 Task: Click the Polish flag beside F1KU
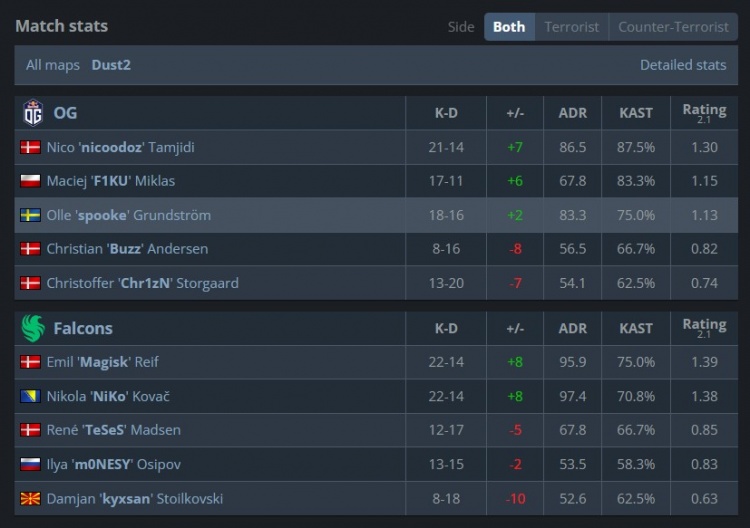point(30,181)
